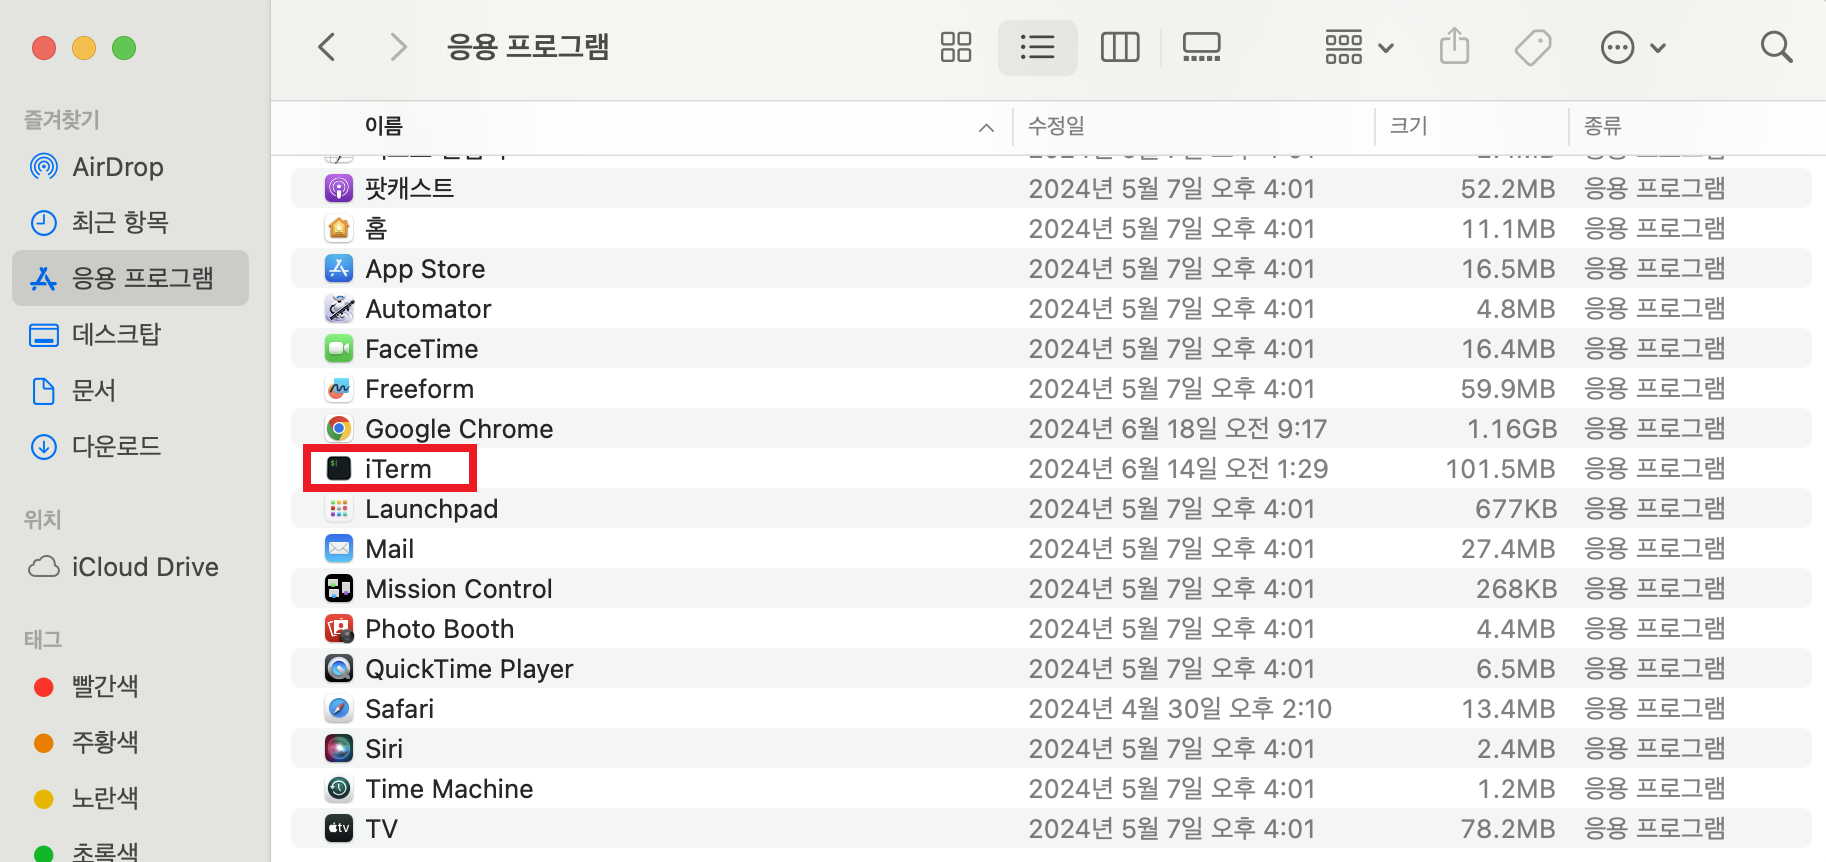Screen dimensions: 1826x862
Task: Select the 주황색 orange tag
Action: tap(130, 742)
